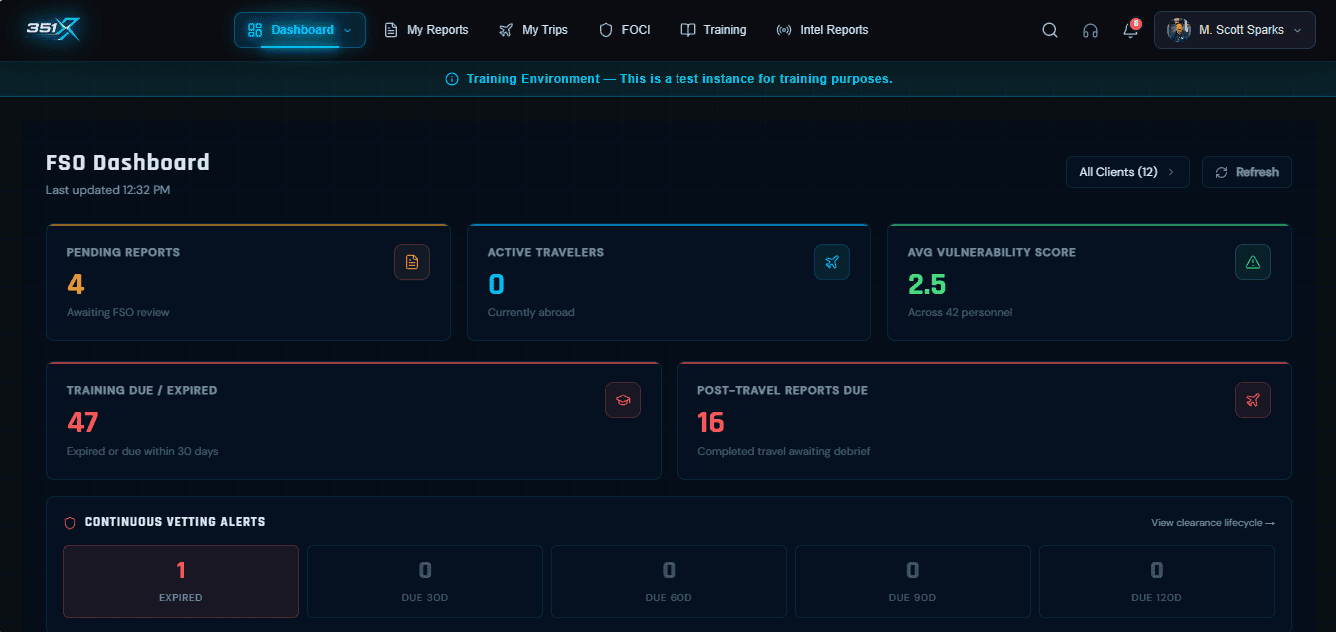Open the M. Scott Sparks user menu chevron
The width and height of the screenshot is (1336, 632).
click(1298, 30)
